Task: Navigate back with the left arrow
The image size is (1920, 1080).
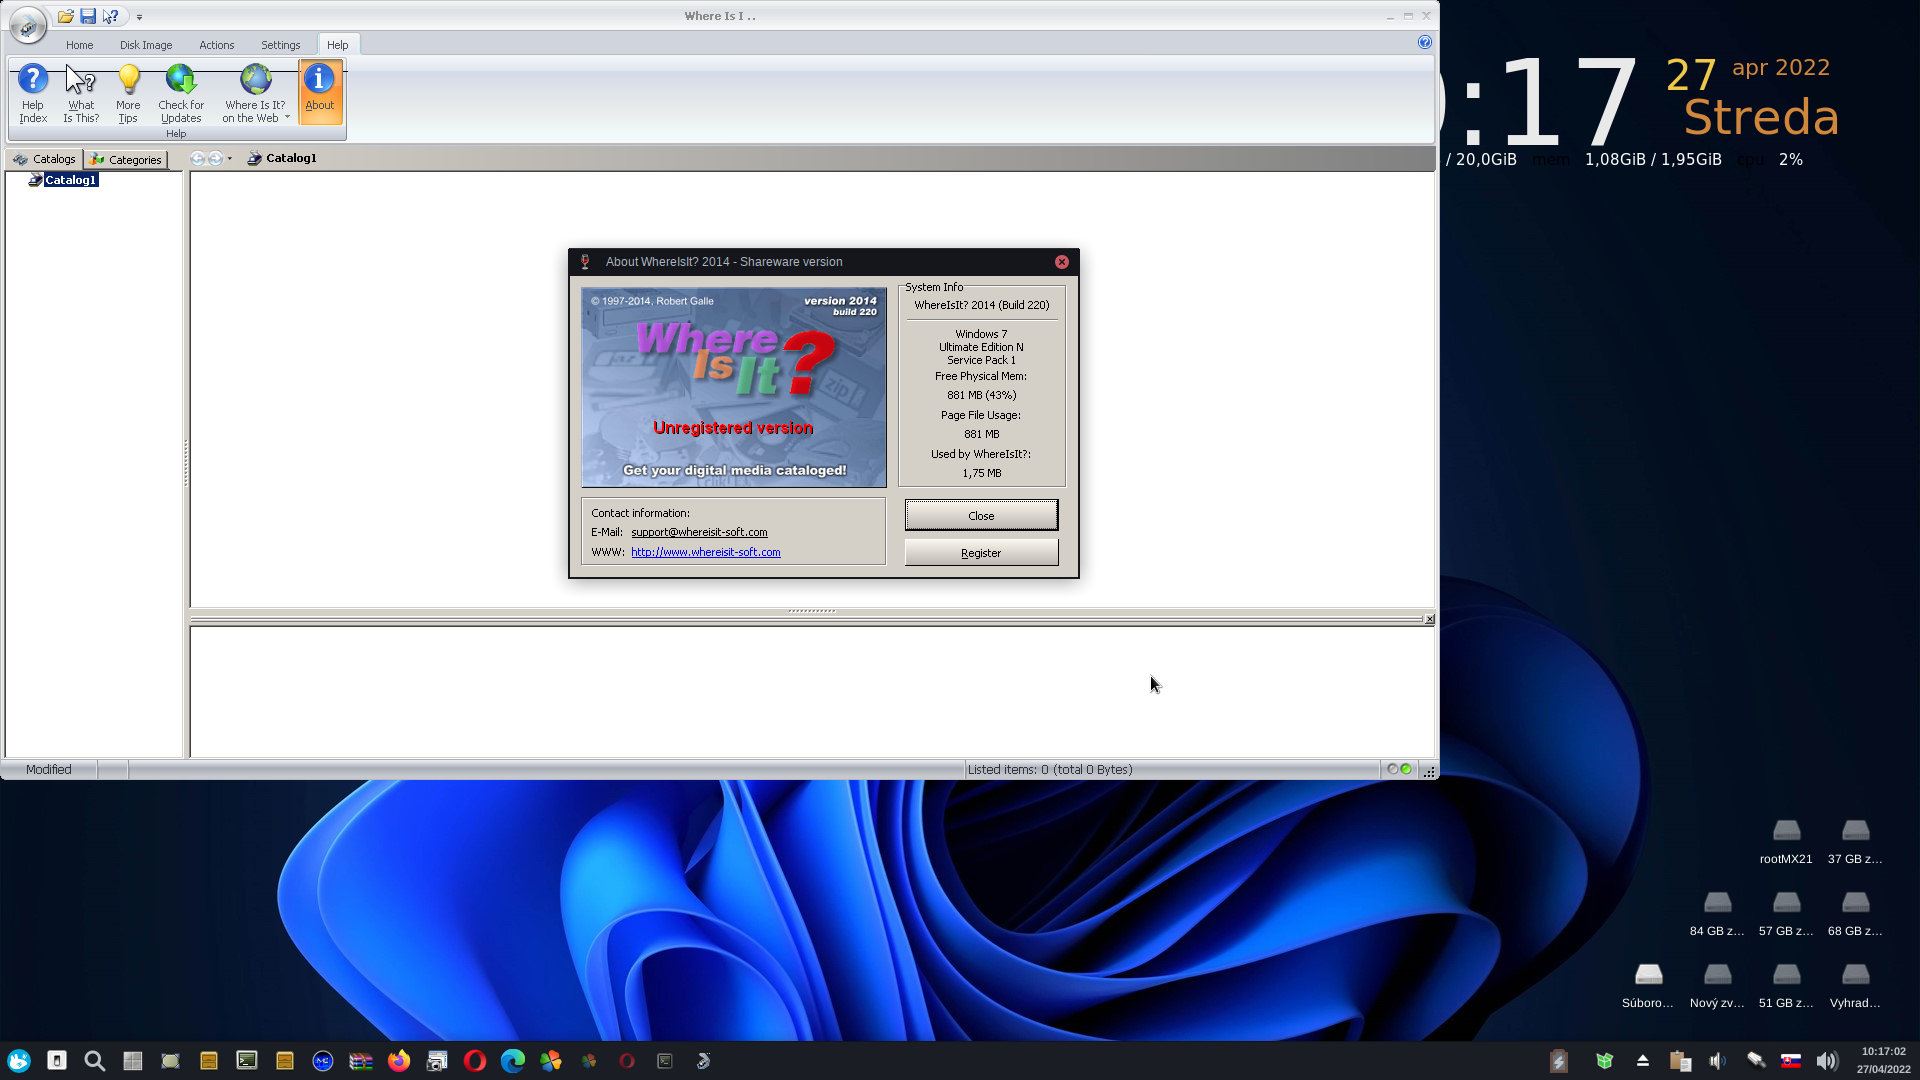Action: 198,158
